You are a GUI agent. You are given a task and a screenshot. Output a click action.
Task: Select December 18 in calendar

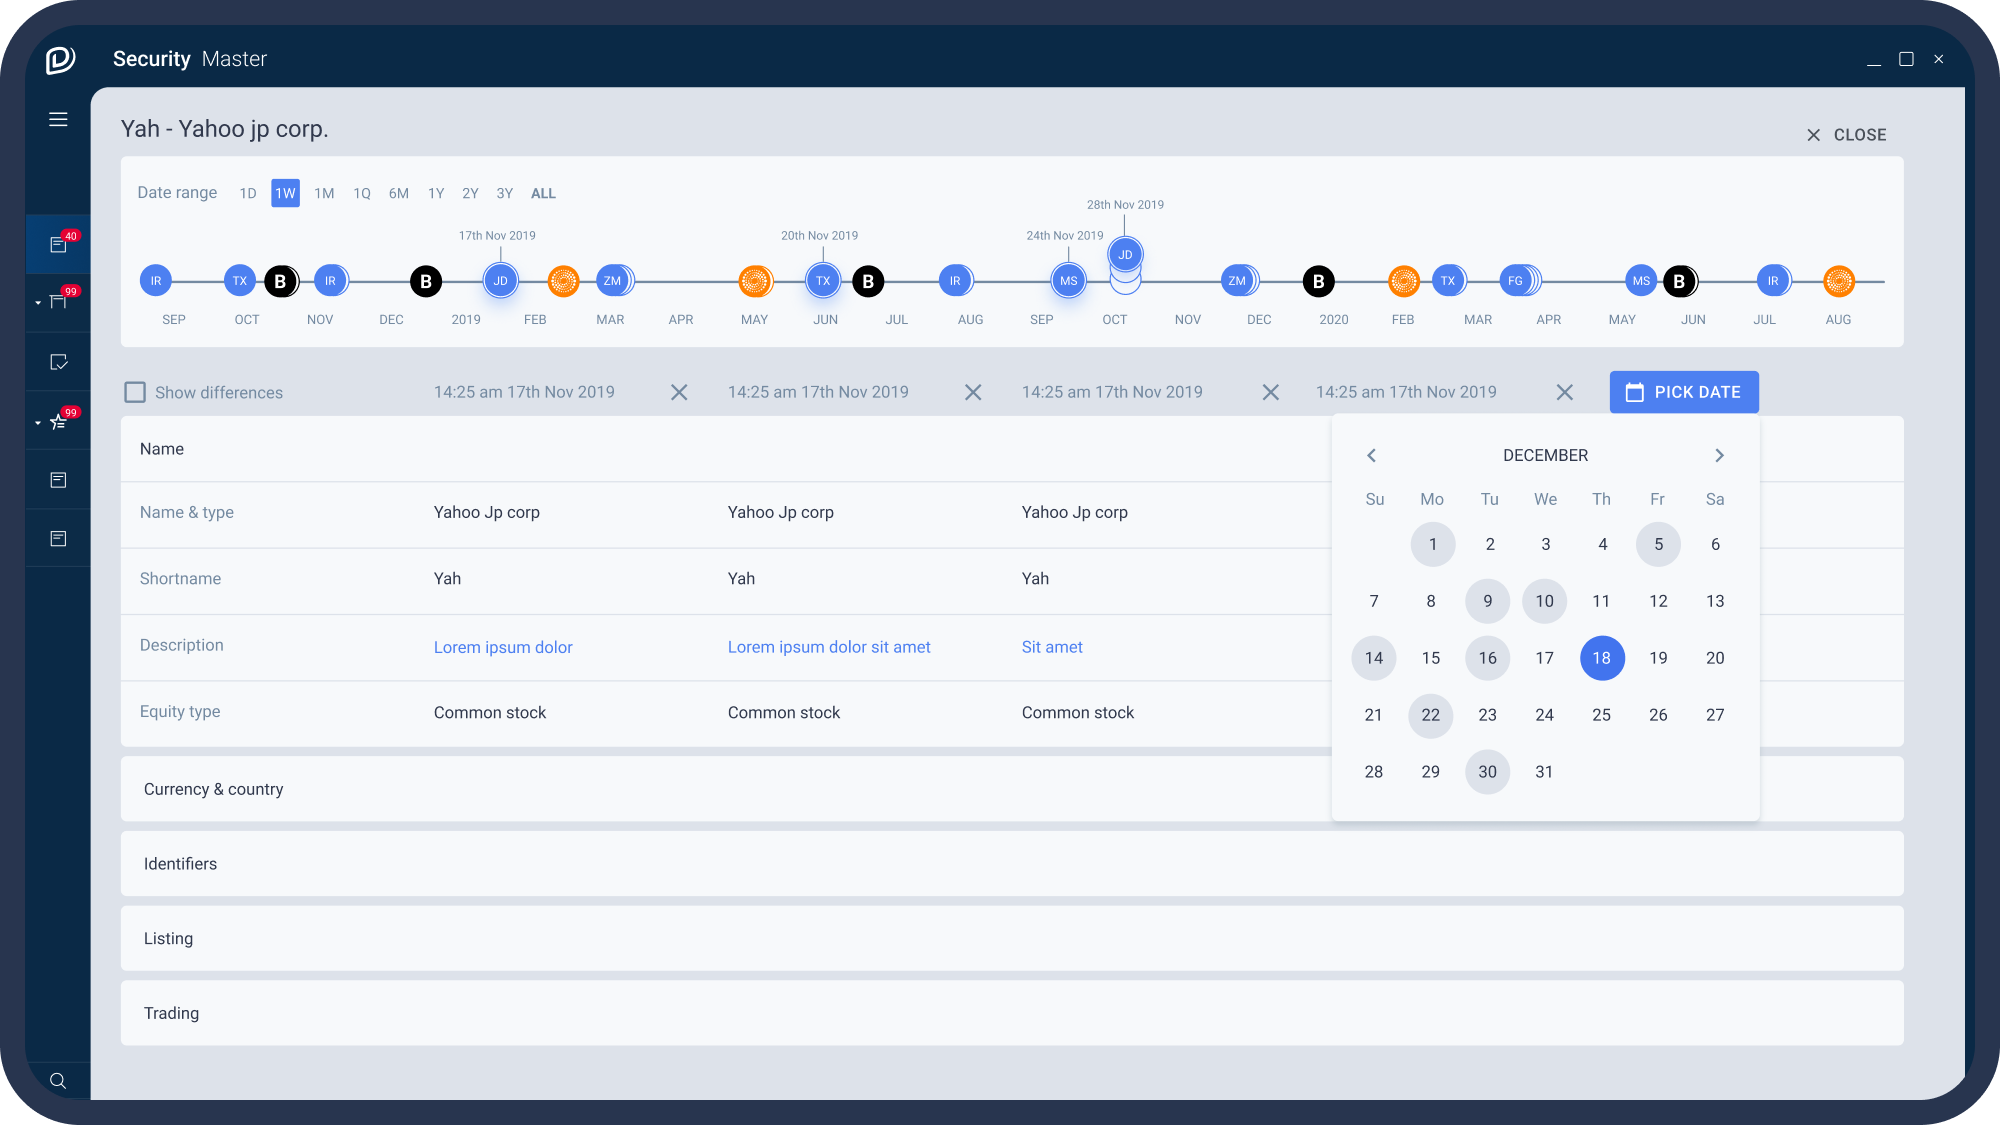pyautogui.click(x=1602, y=658)
